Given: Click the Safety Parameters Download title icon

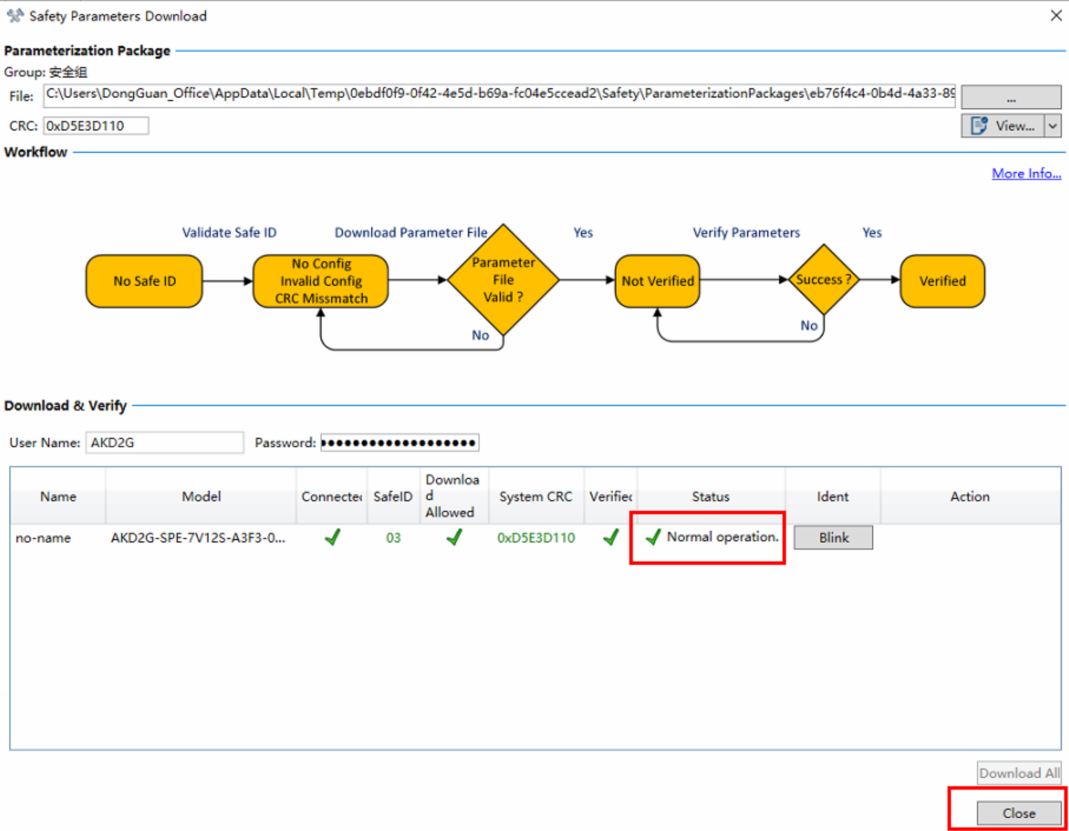Looking at the screenshot, I should (x=14, y=16).
